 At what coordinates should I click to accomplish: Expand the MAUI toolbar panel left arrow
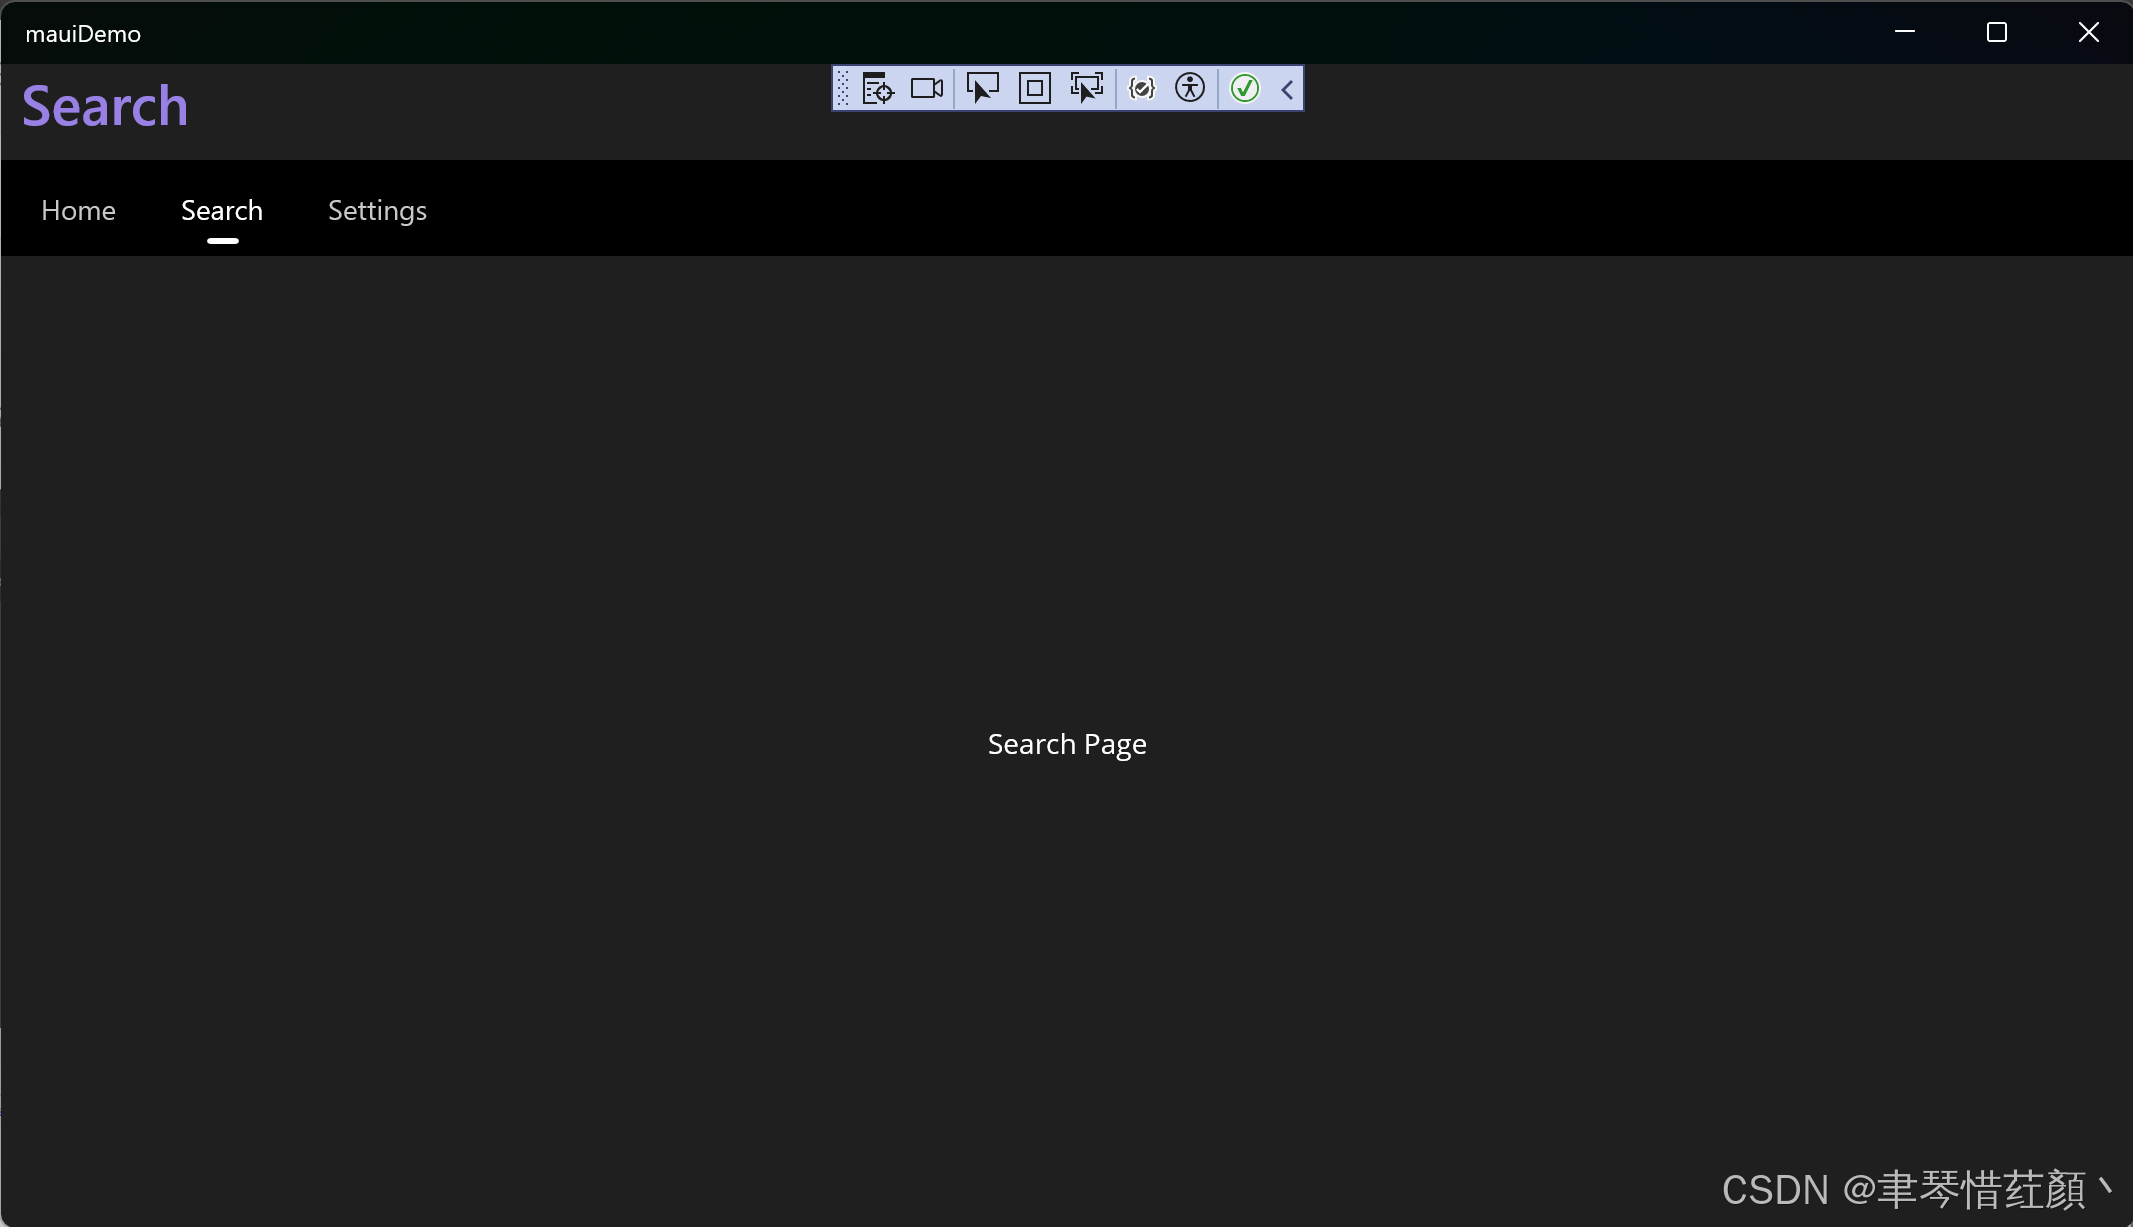coord(1285,88)
